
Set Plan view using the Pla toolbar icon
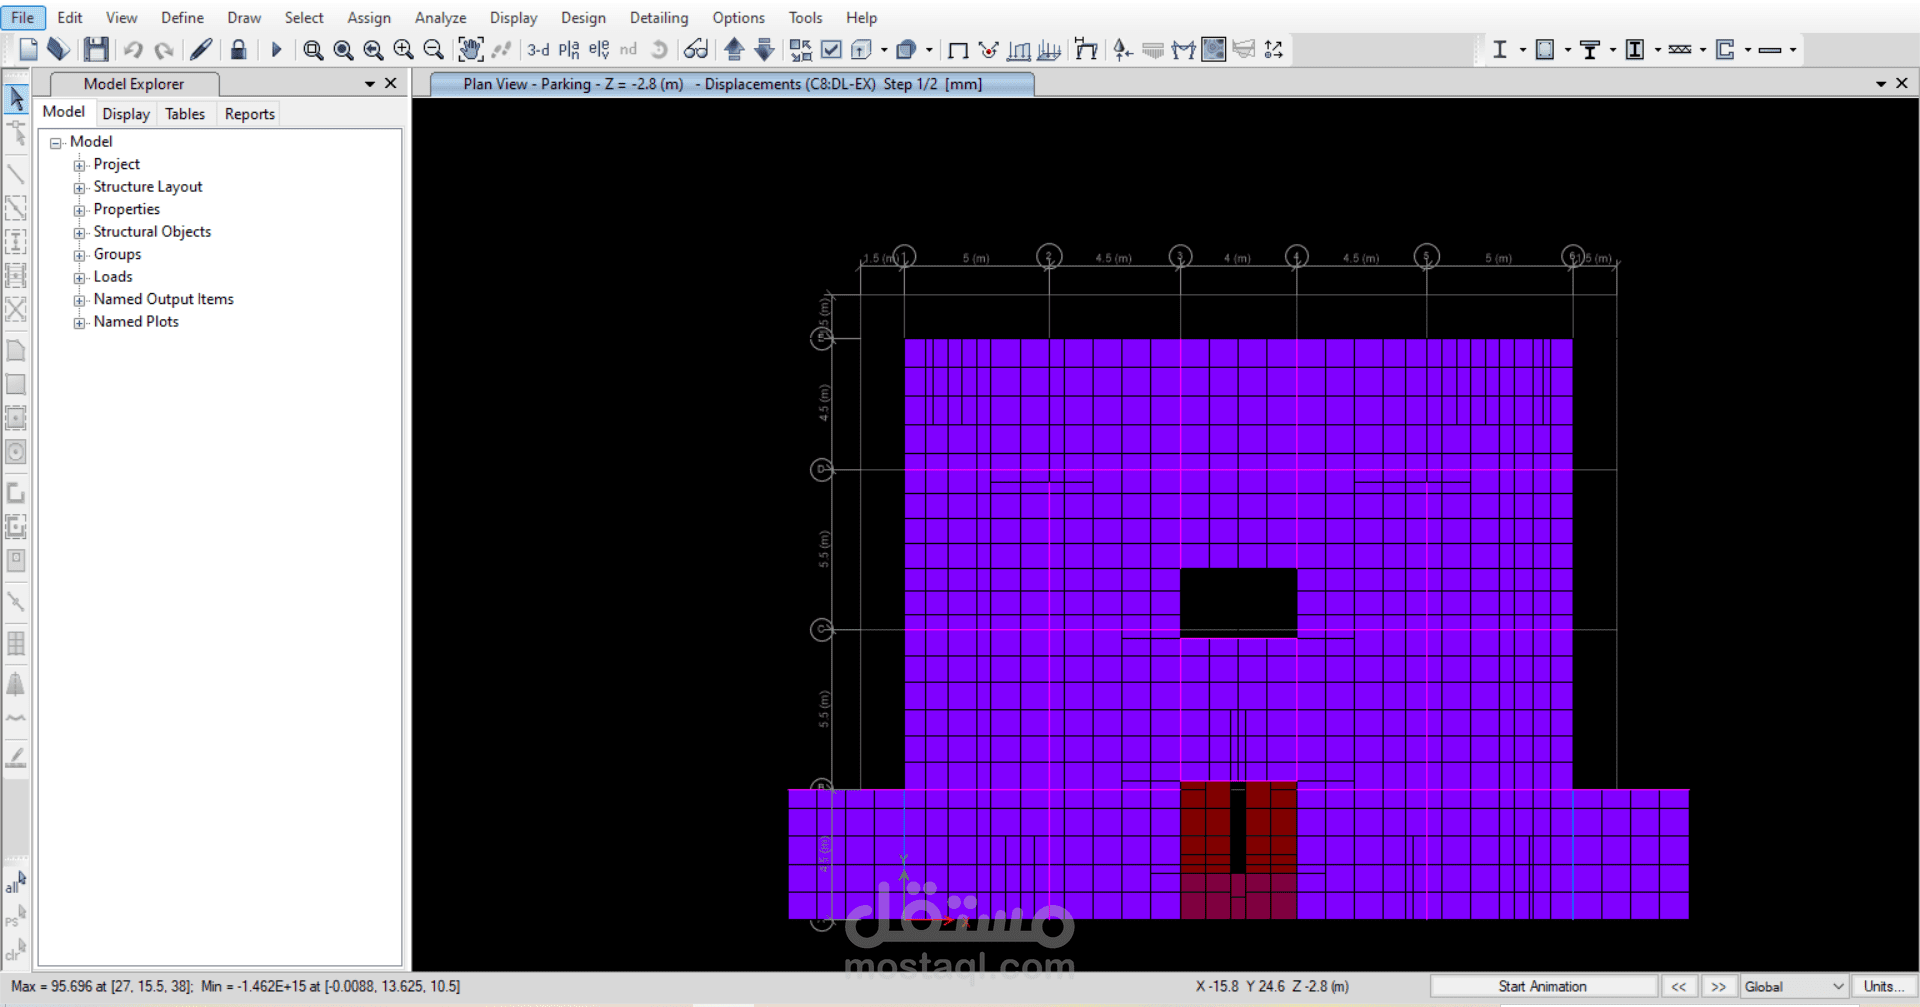569,49
